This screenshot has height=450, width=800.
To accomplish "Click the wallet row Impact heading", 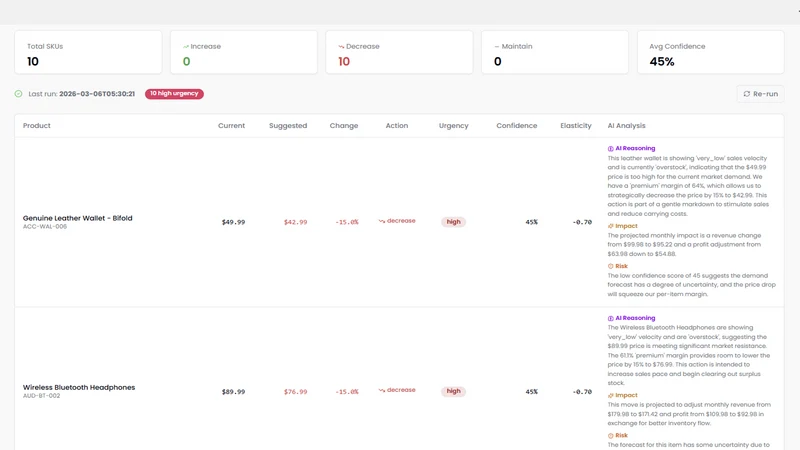I will point(627,226).
